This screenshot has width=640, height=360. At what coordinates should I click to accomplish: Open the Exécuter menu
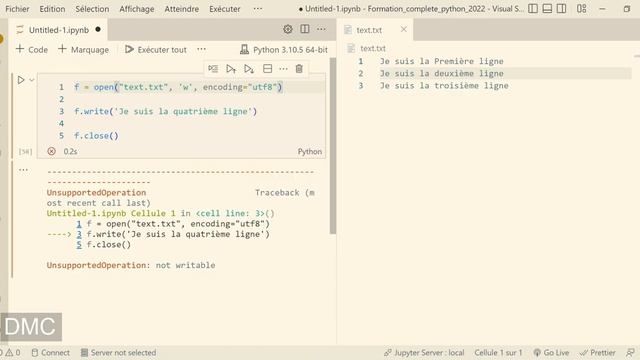tap(225, 9)
